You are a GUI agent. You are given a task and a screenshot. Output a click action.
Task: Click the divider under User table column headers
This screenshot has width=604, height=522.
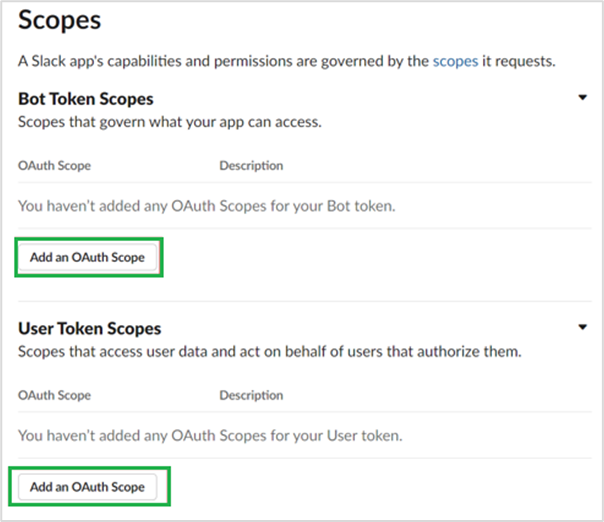301,413
